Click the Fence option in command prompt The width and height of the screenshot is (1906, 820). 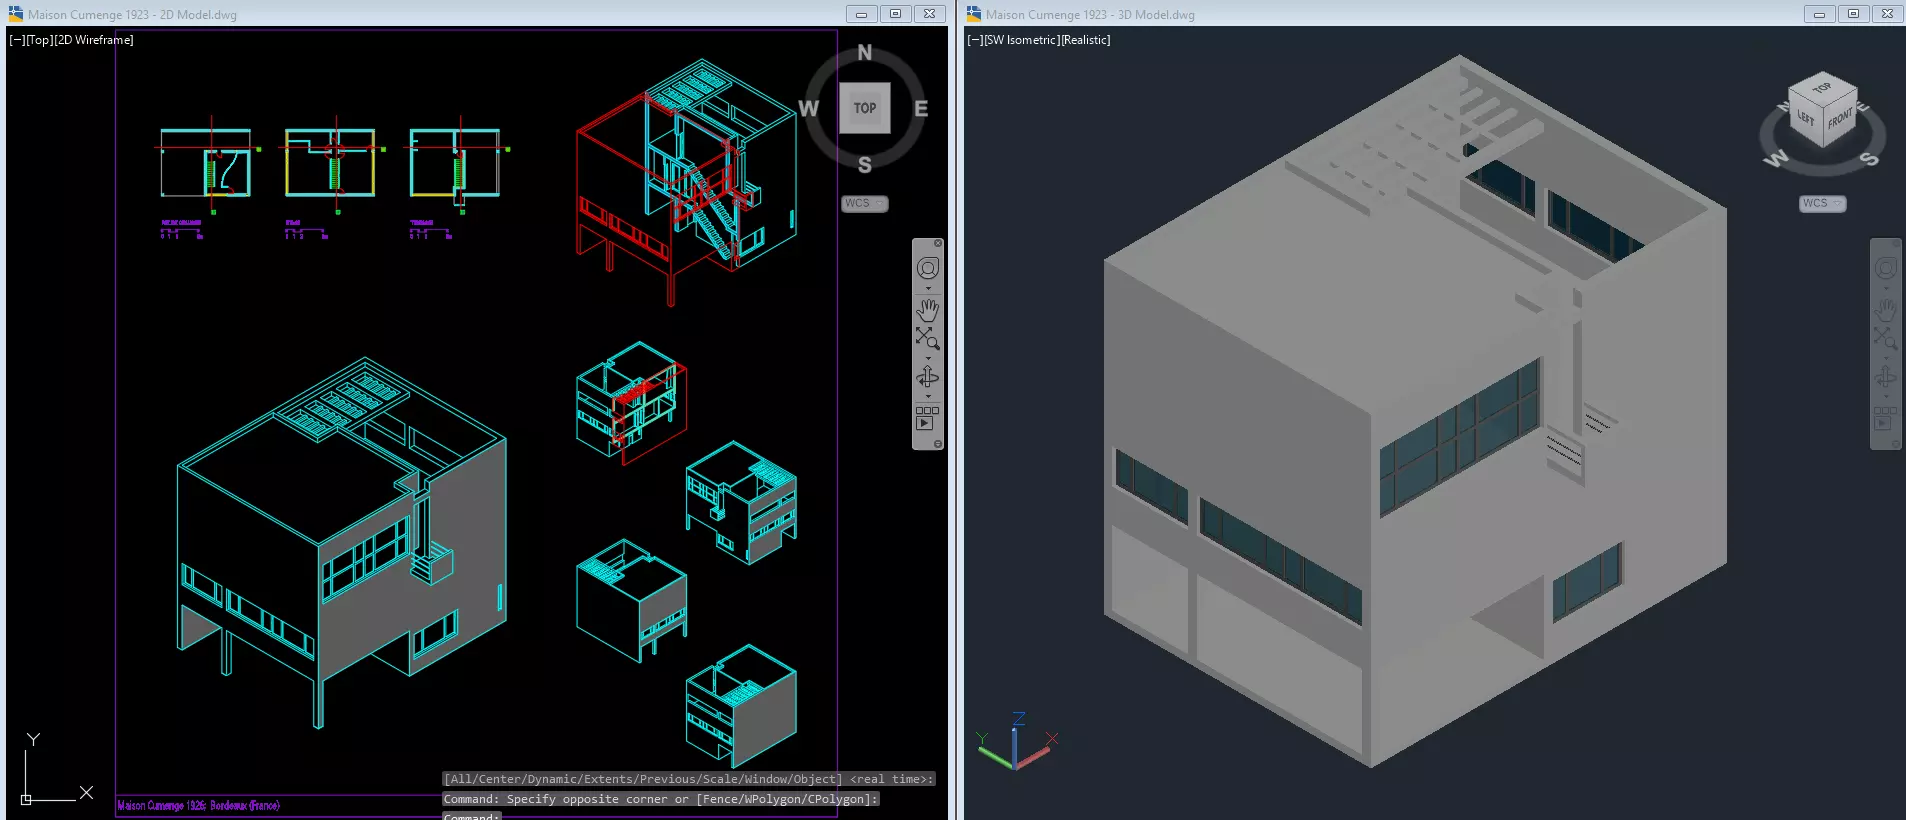tap(720, 799)
